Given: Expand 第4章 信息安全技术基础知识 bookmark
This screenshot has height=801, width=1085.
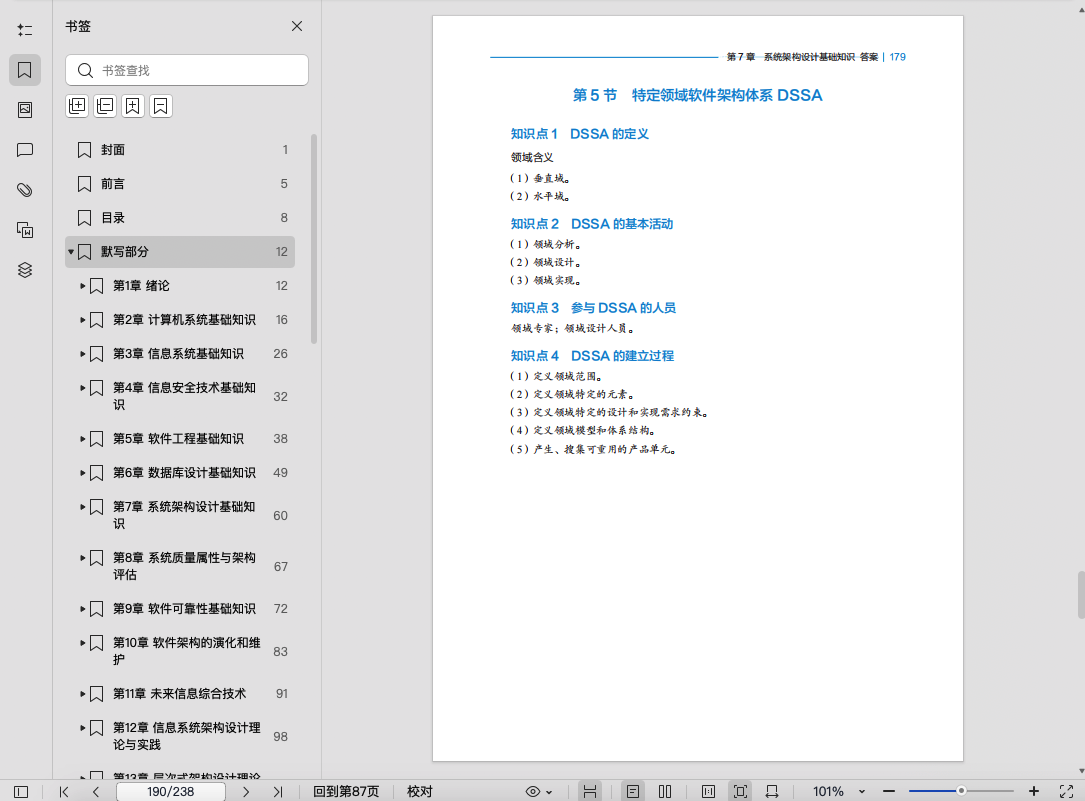Looking at the screenshot, I should (x=82, y=387).
